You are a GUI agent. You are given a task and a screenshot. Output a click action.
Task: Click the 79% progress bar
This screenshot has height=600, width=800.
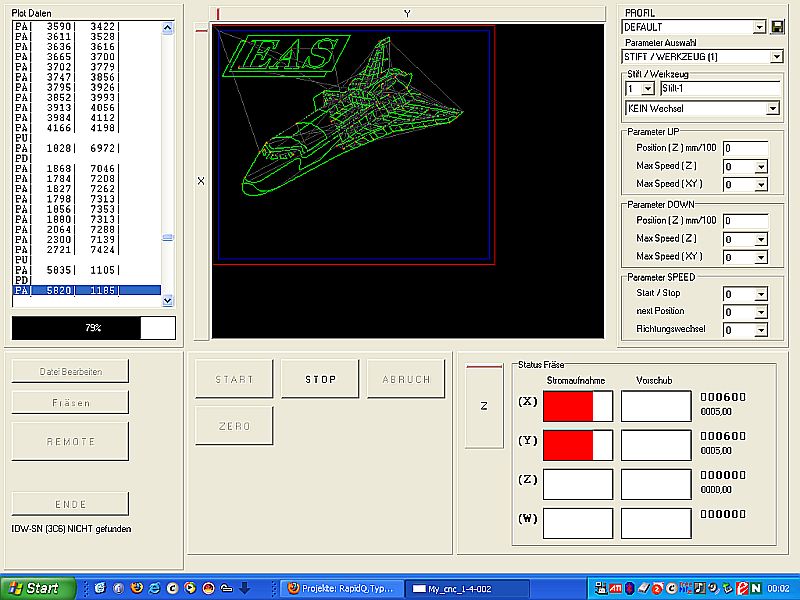click(93, 328)
